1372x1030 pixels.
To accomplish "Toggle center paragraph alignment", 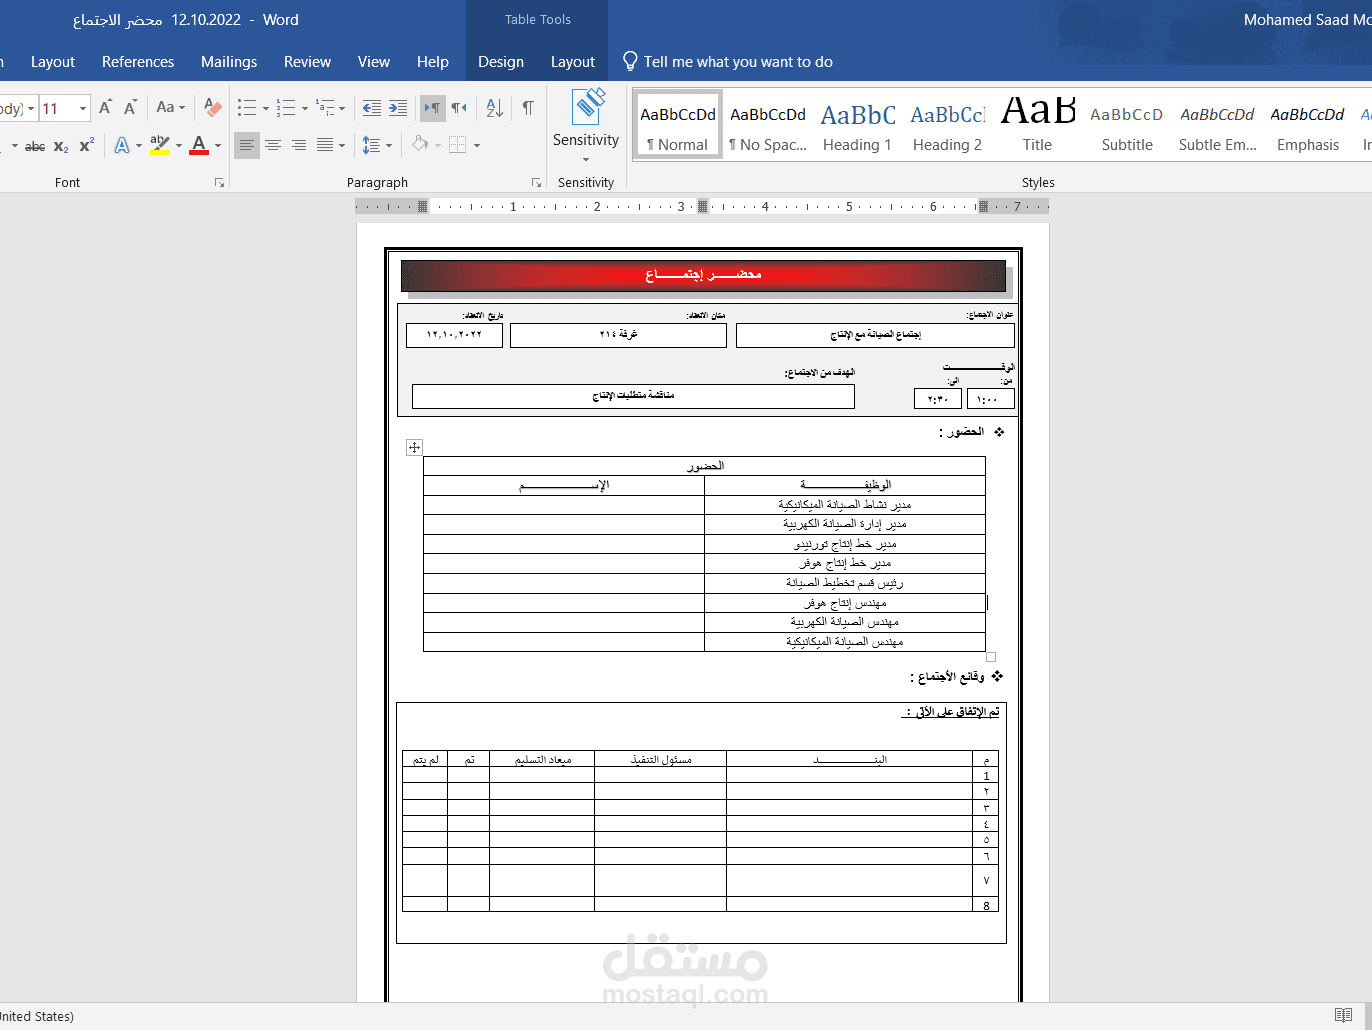I will [272, 146].
